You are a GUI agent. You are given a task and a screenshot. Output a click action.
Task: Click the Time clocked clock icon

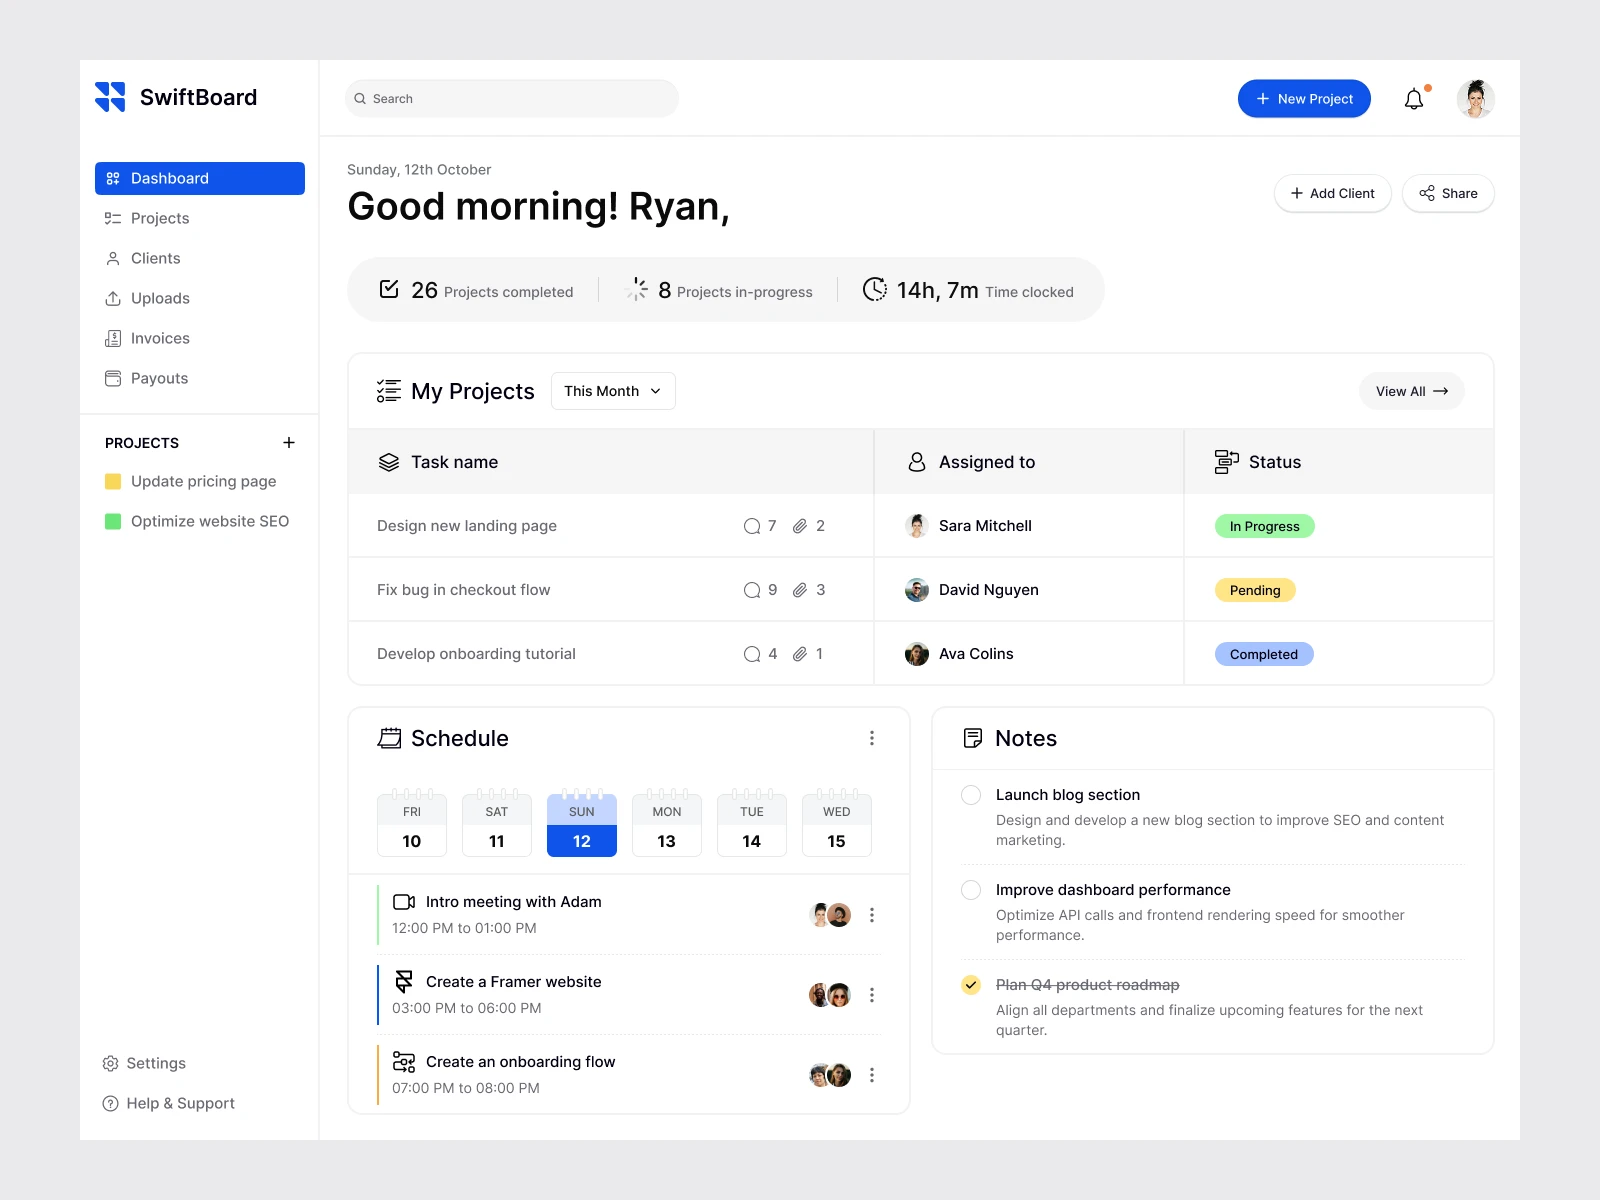point(875,290)
